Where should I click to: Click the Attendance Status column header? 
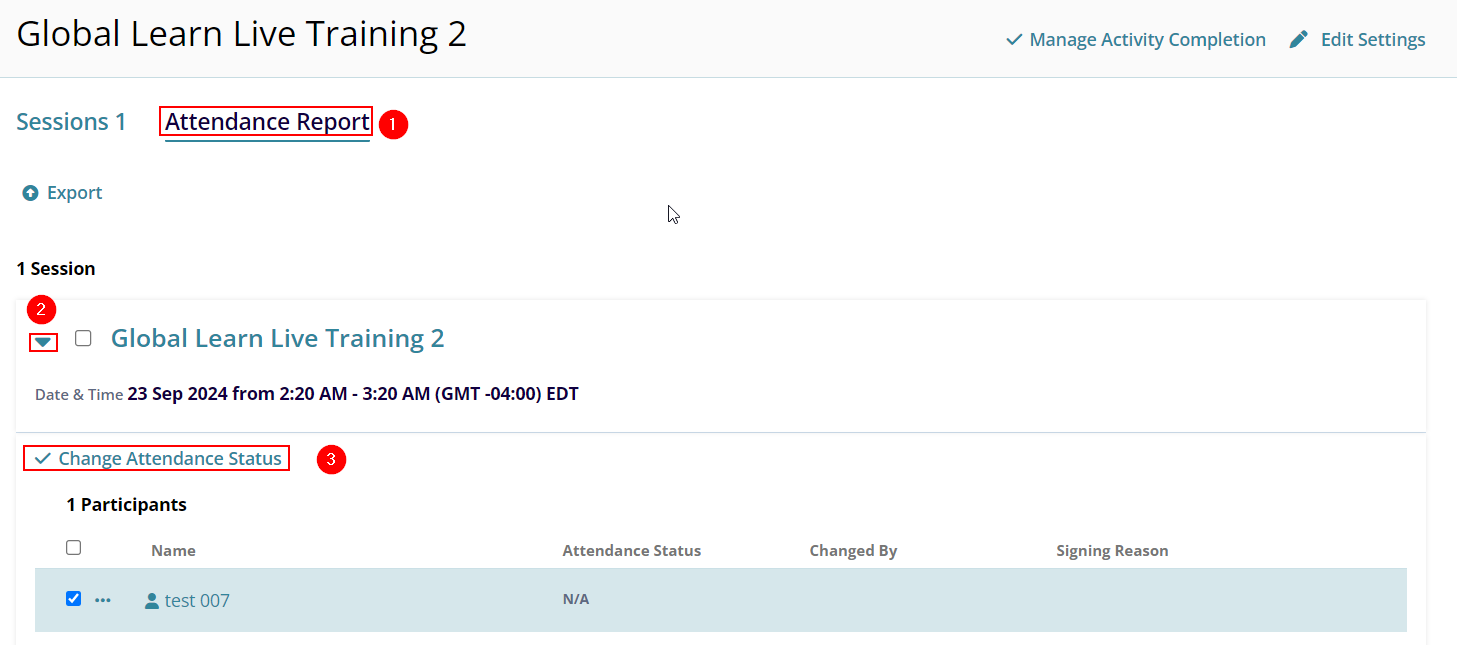(x=631, y=551)
